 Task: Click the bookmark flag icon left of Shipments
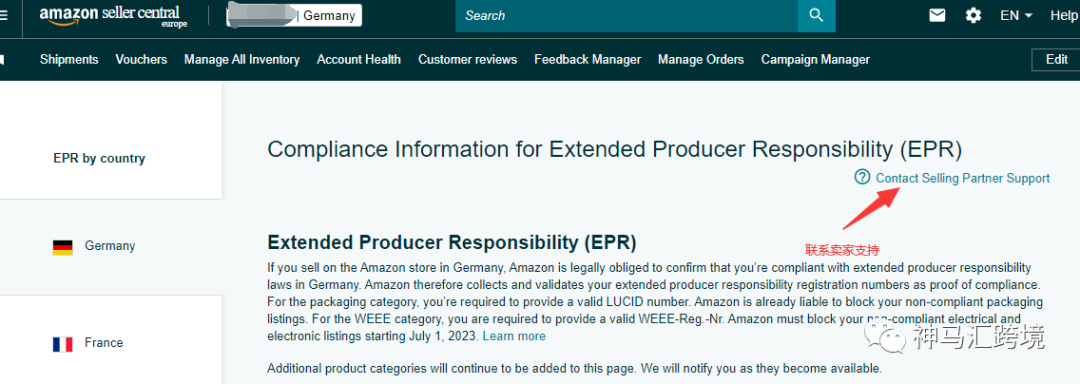pyautogui.click(x=2, y=60)
